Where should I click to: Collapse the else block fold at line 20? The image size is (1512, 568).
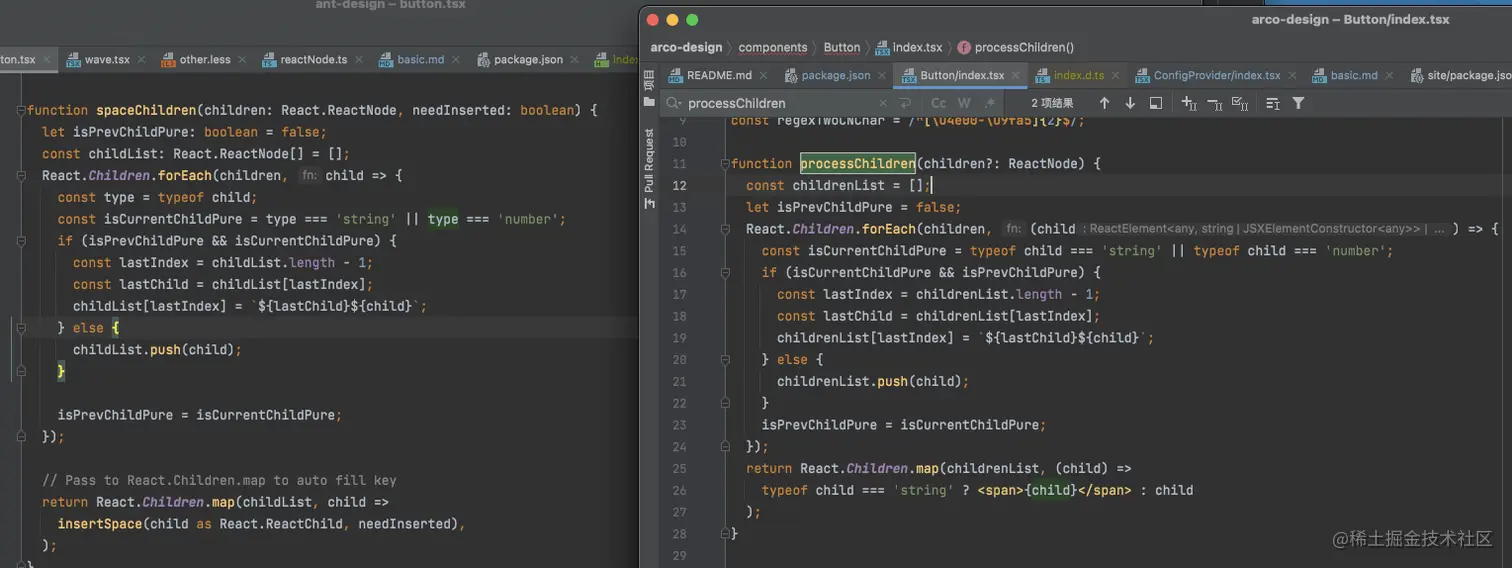click(x=724, y=360)
